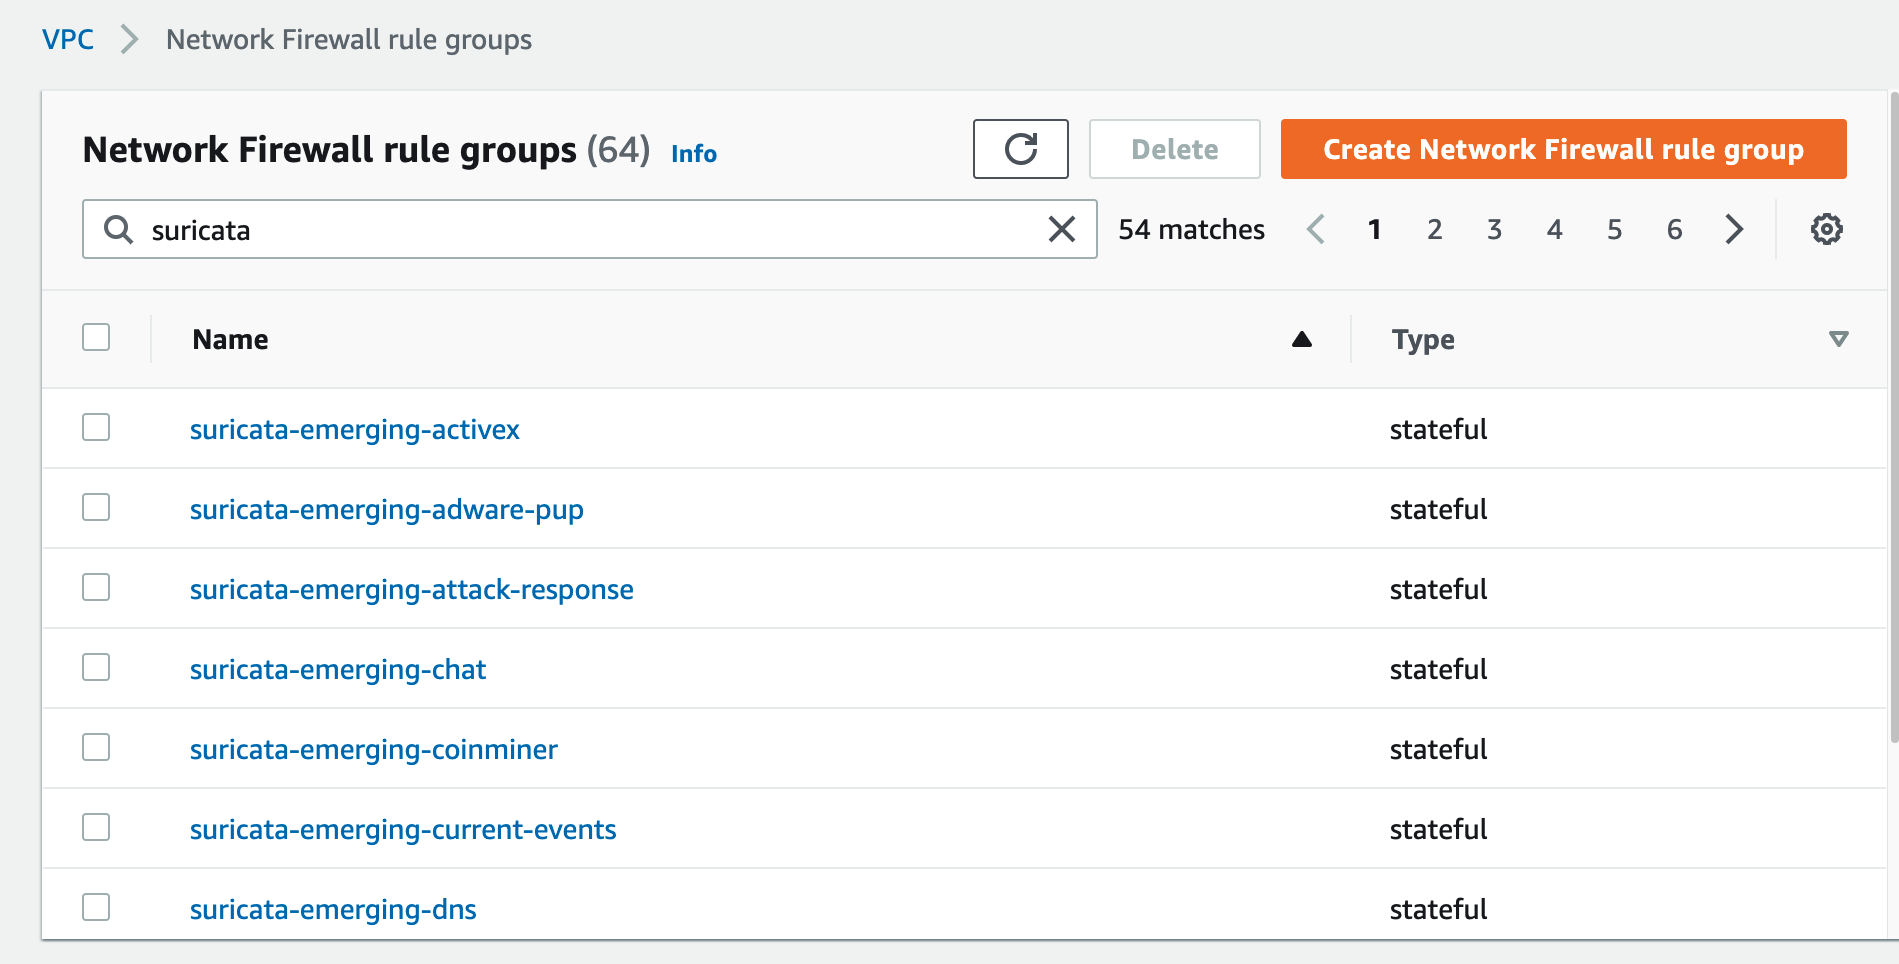The image size is (1899, 964).
Task: Open the Type column filter dropdown
Action: tap(1838, 340)
